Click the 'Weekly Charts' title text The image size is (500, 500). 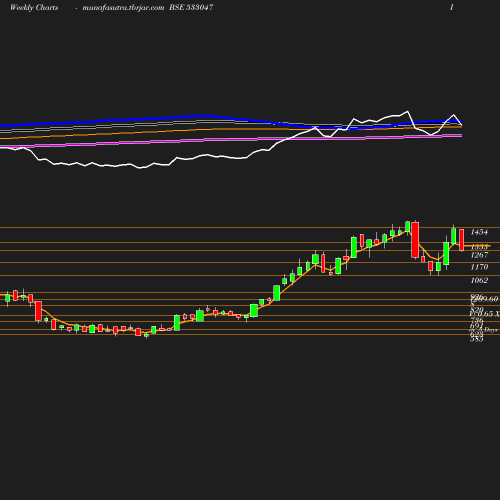coord(34,8)
